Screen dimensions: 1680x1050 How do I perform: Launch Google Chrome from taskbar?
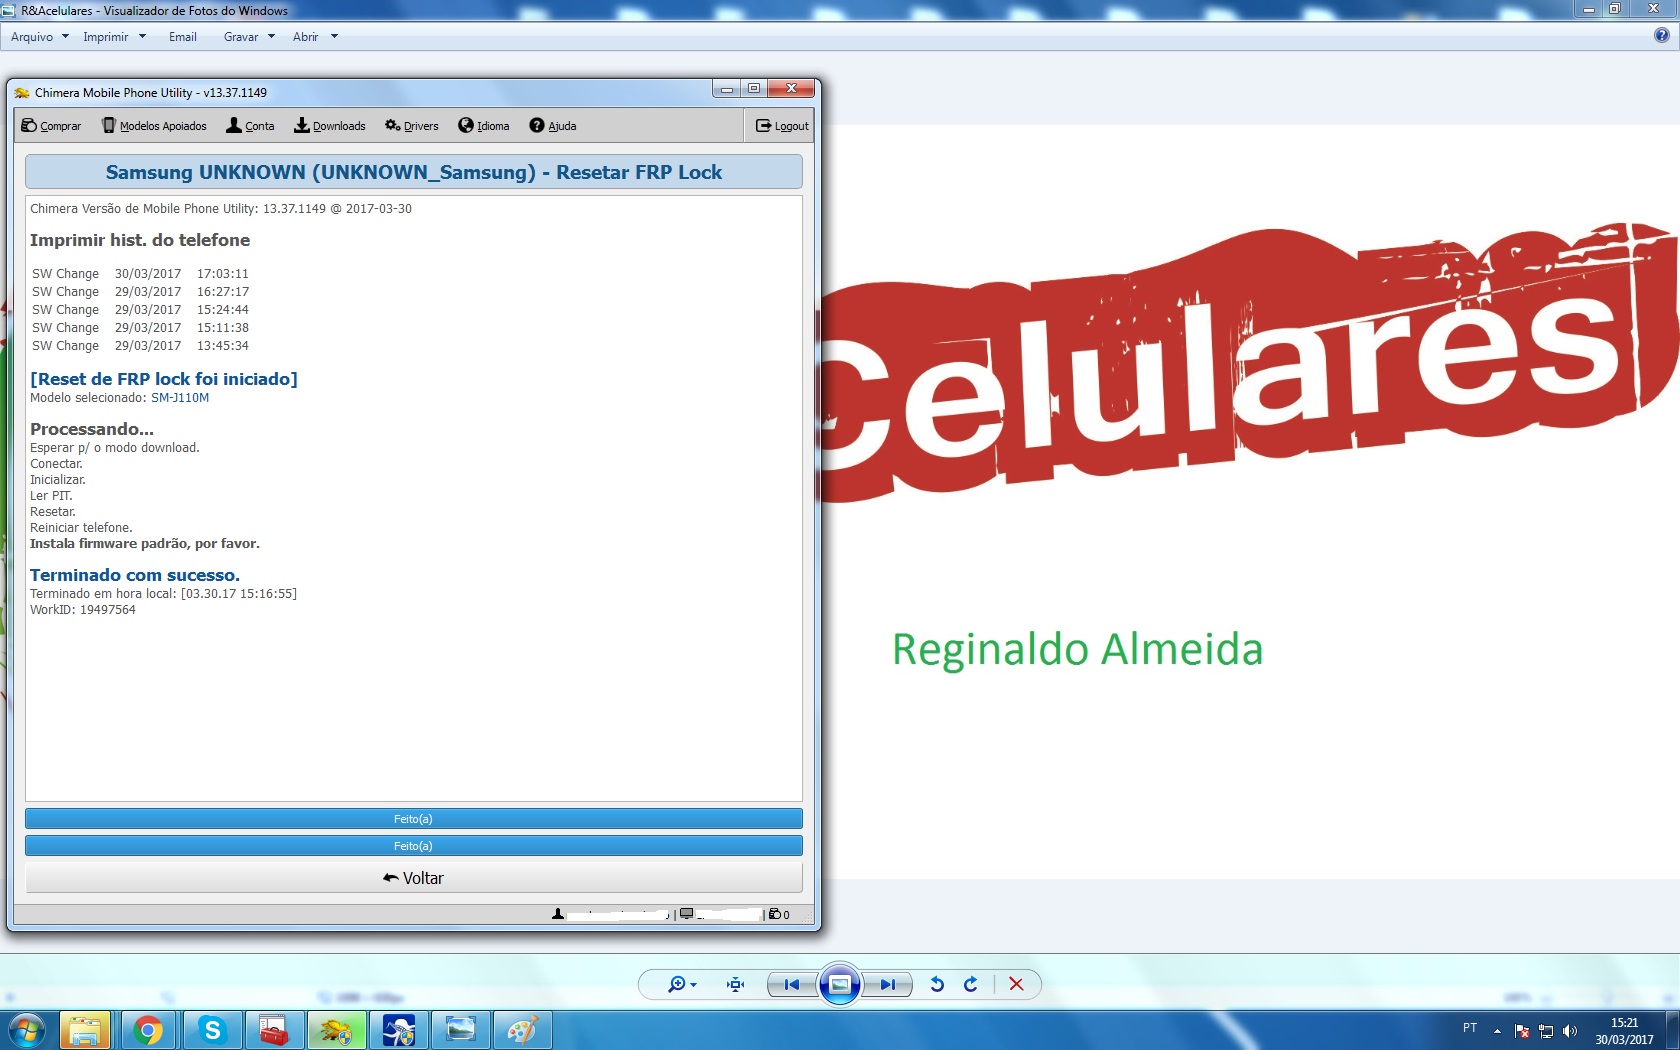148,1030
